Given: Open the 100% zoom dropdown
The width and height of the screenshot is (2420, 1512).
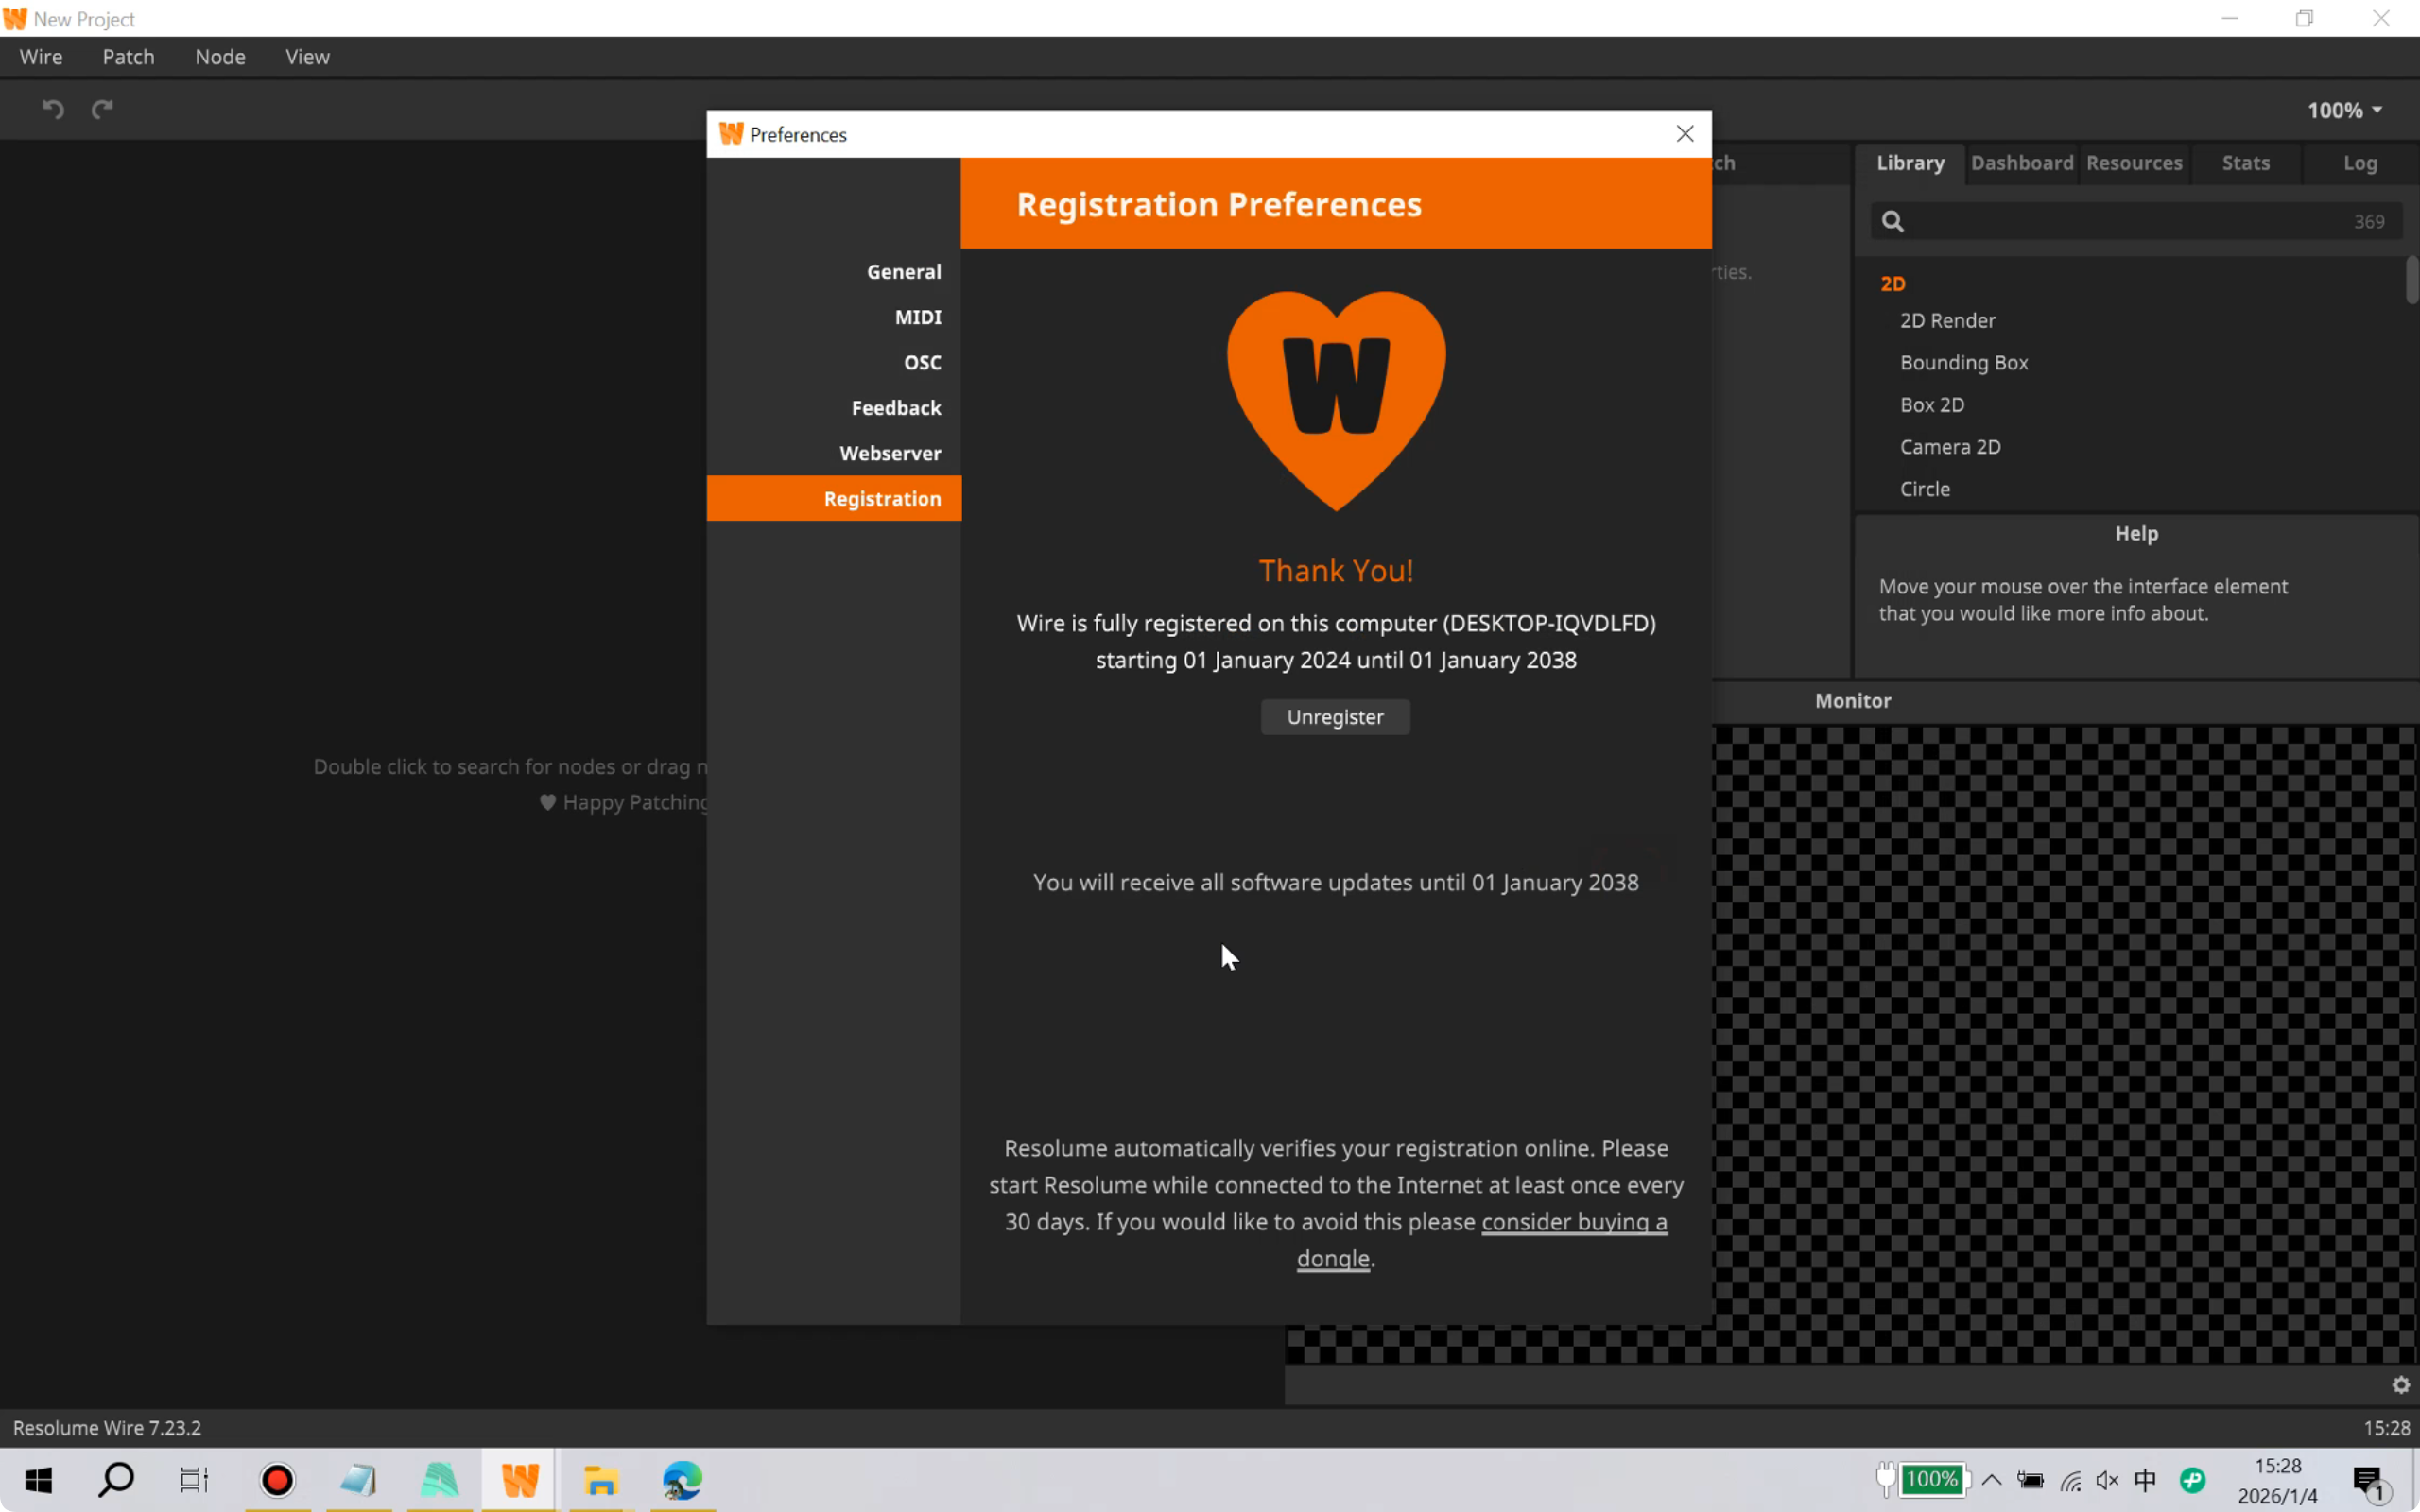Looking at the screenshot, I should coord(2344,110).
